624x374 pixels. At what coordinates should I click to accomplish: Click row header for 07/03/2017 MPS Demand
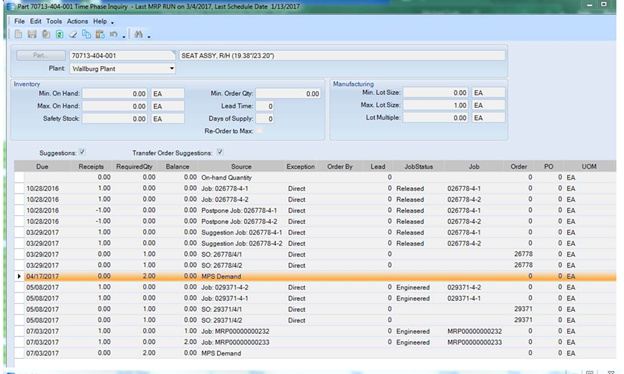pyautogui.click(x=19, y=353)
